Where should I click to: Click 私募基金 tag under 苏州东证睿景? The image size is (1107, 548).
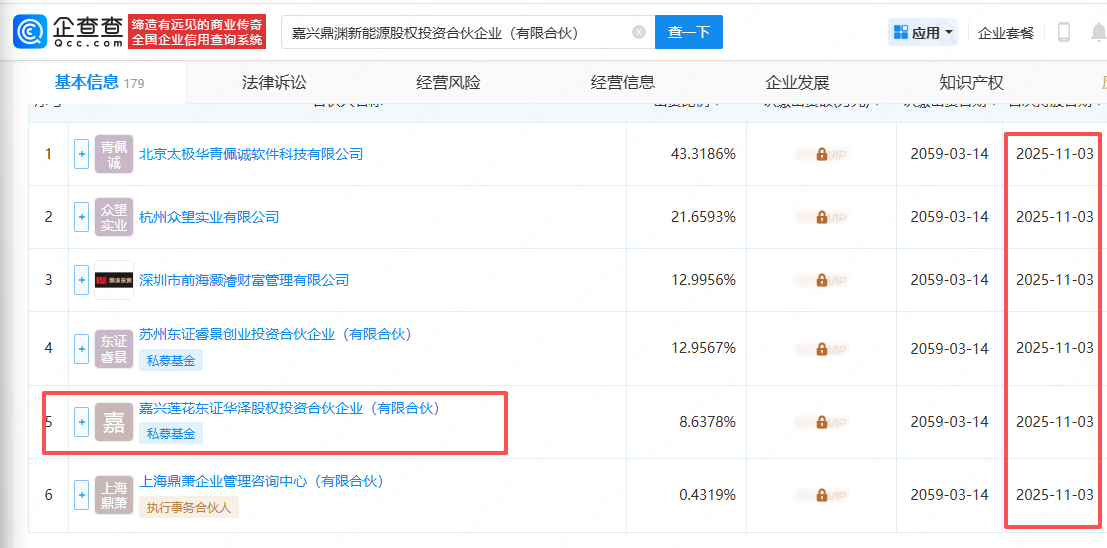171,360
